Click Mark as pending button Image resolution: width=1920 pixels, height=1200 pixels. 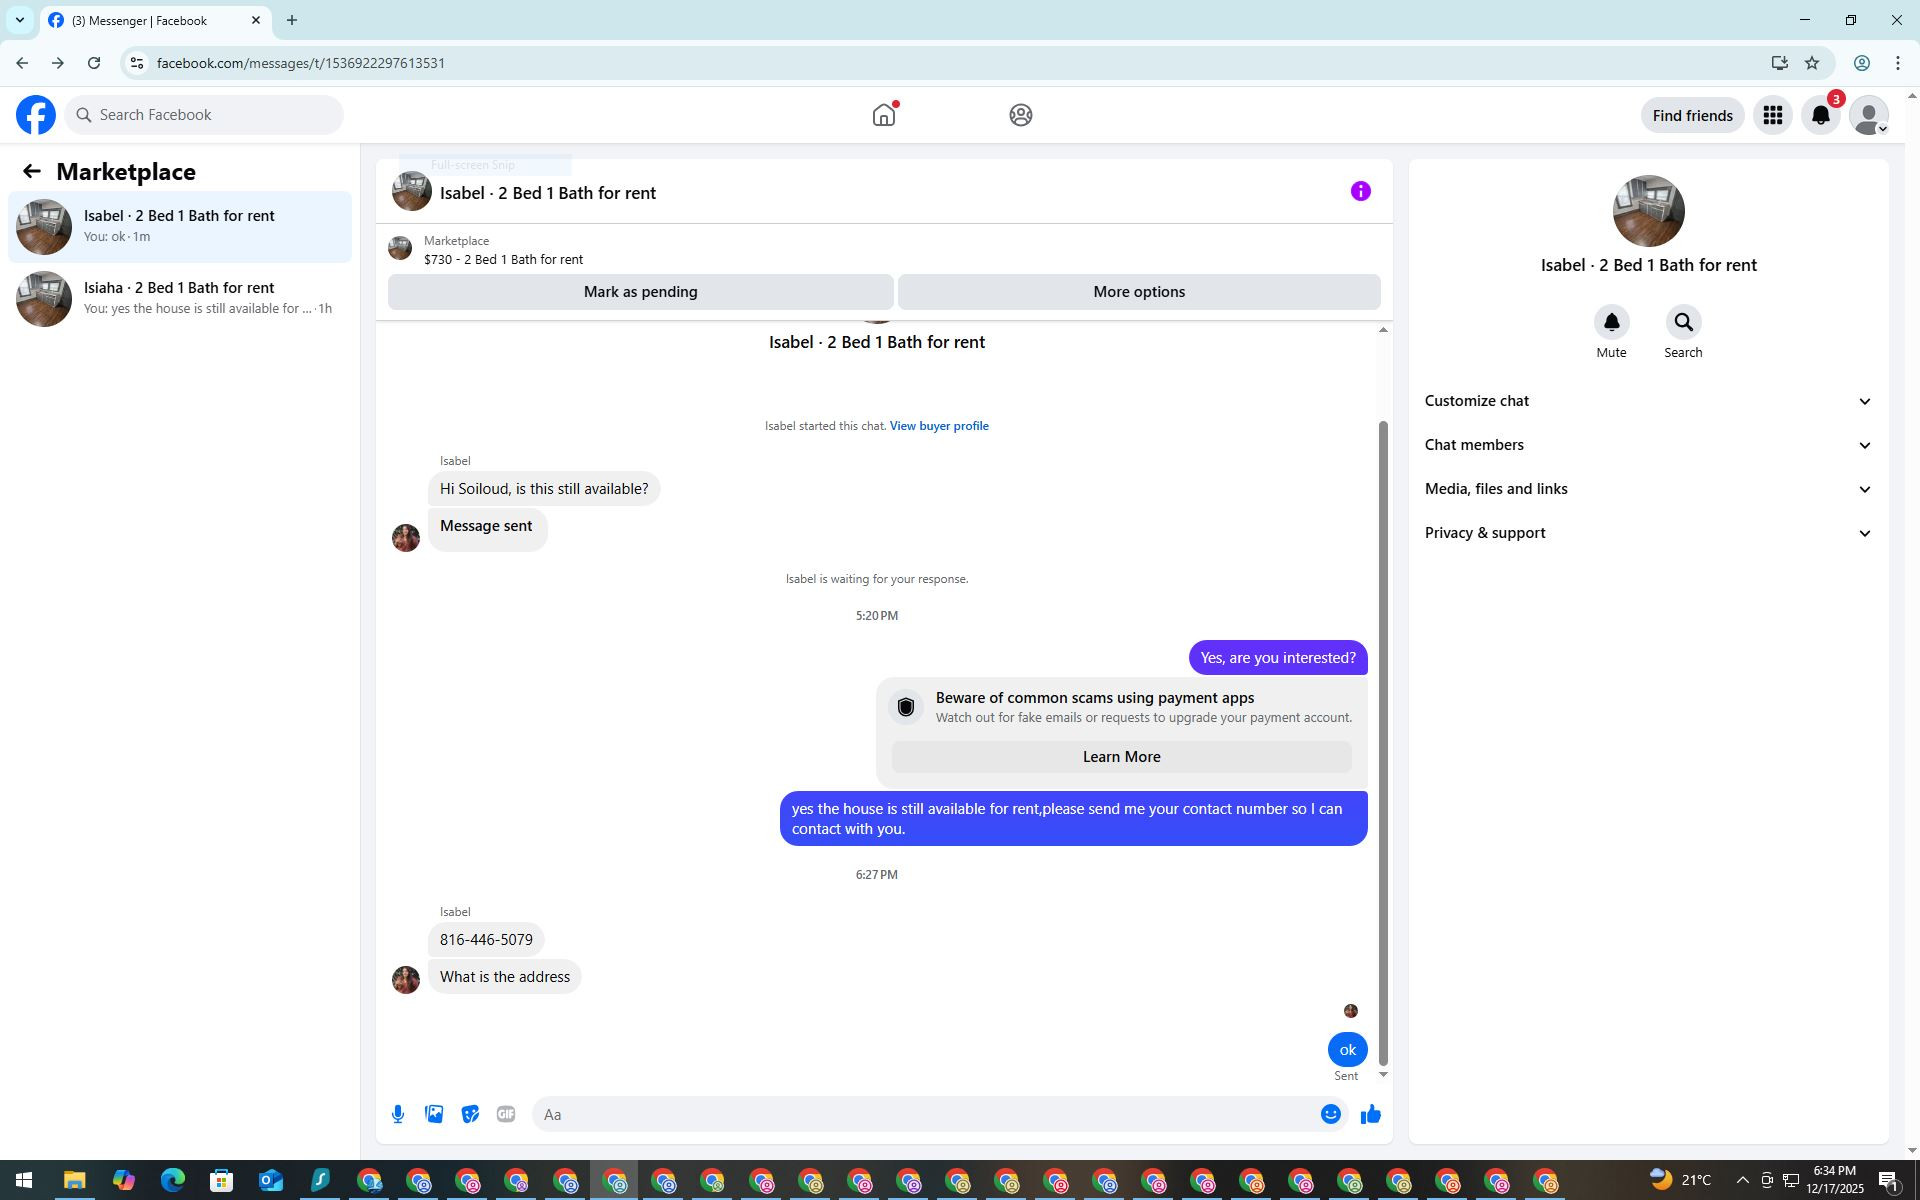click(640, 292)
